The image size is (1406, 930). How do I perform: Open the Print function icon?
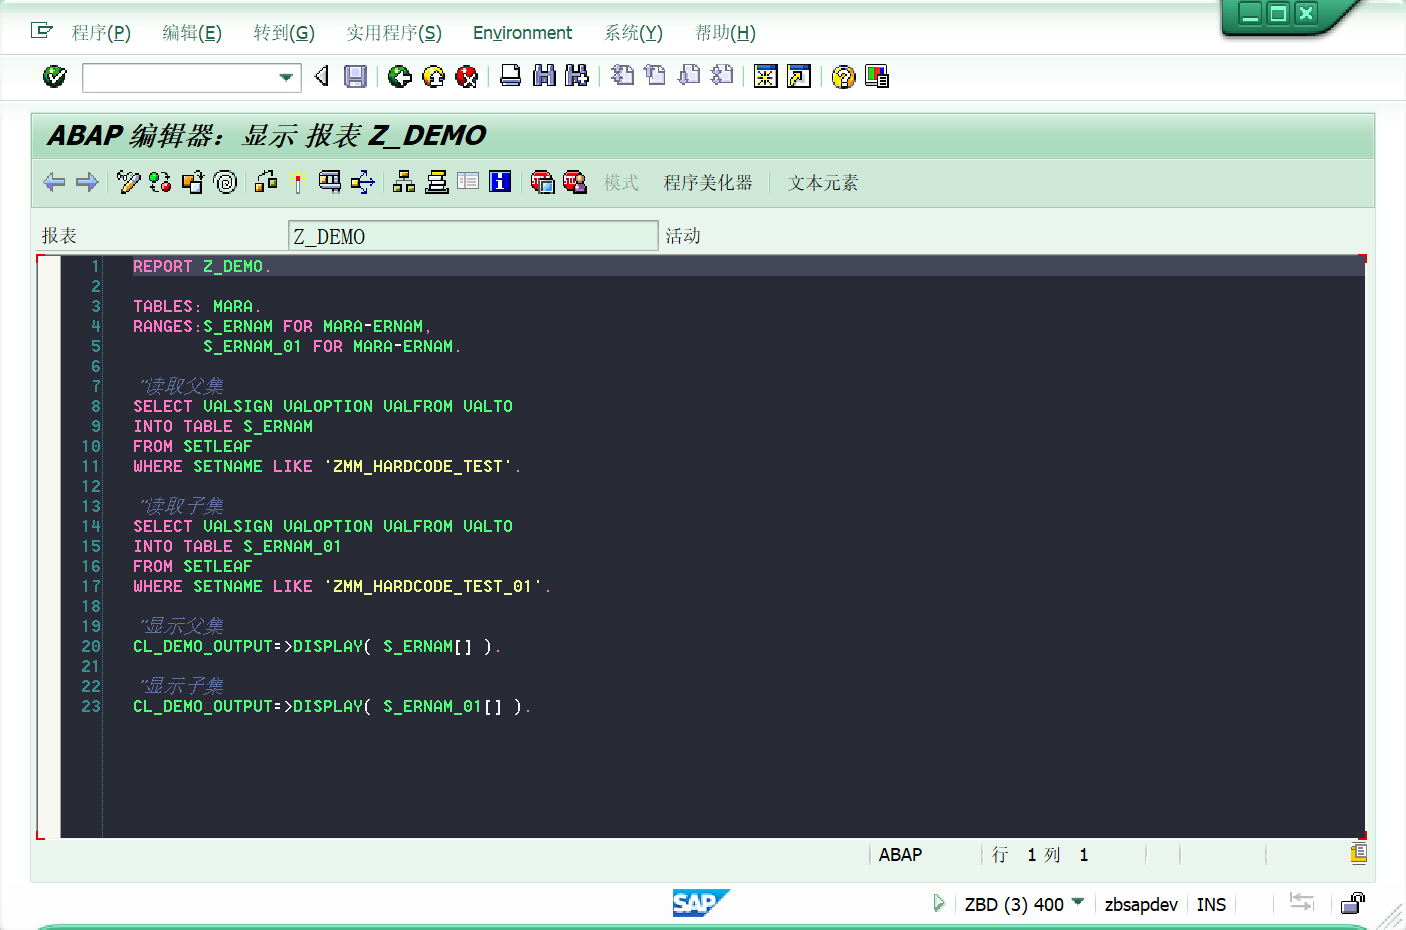[x=510, y=76]
